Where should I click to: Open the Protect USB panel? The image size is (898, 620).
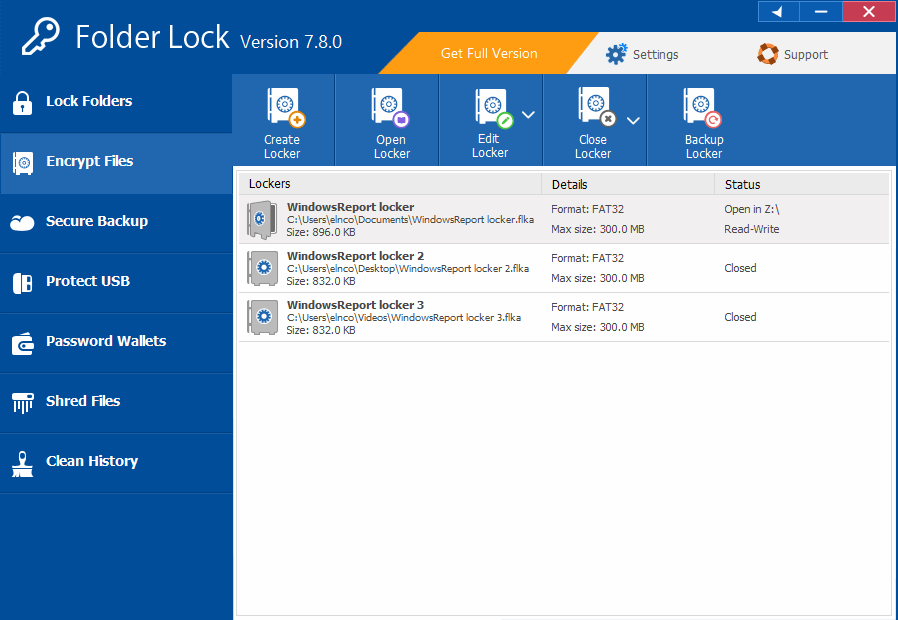[87, 281]
